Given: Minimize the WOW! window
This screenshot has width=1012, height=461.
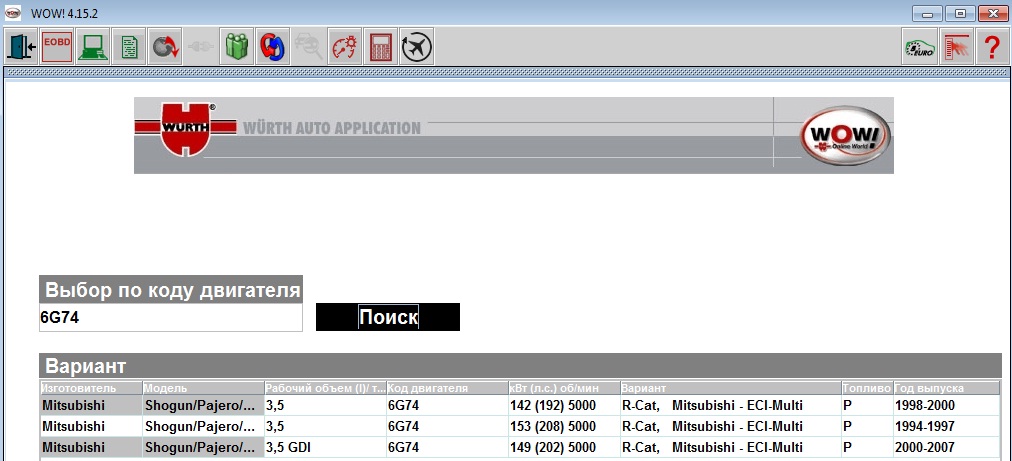Looking at the screenshot, I should pyautogui.click(x=927, y=13).
